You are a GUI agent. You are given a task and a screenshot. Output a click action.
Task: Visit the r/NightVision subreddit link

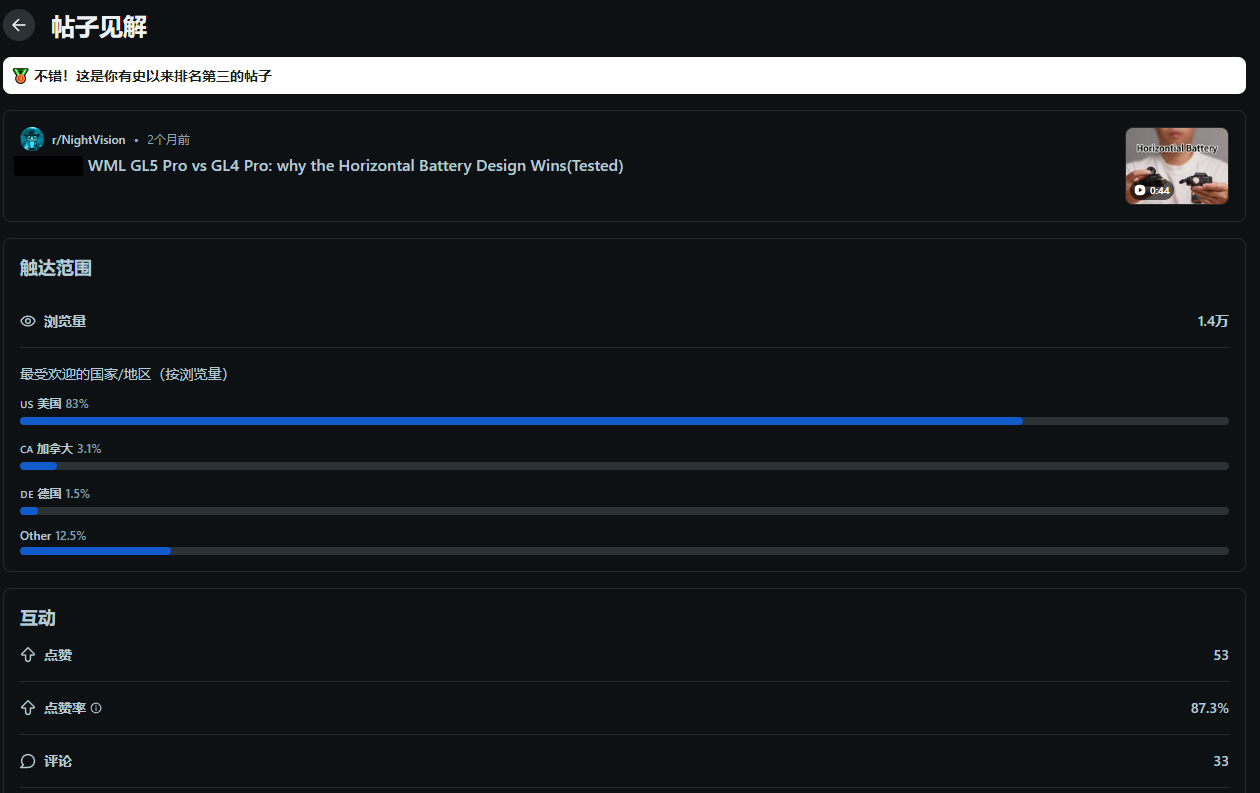coord(89,140)
